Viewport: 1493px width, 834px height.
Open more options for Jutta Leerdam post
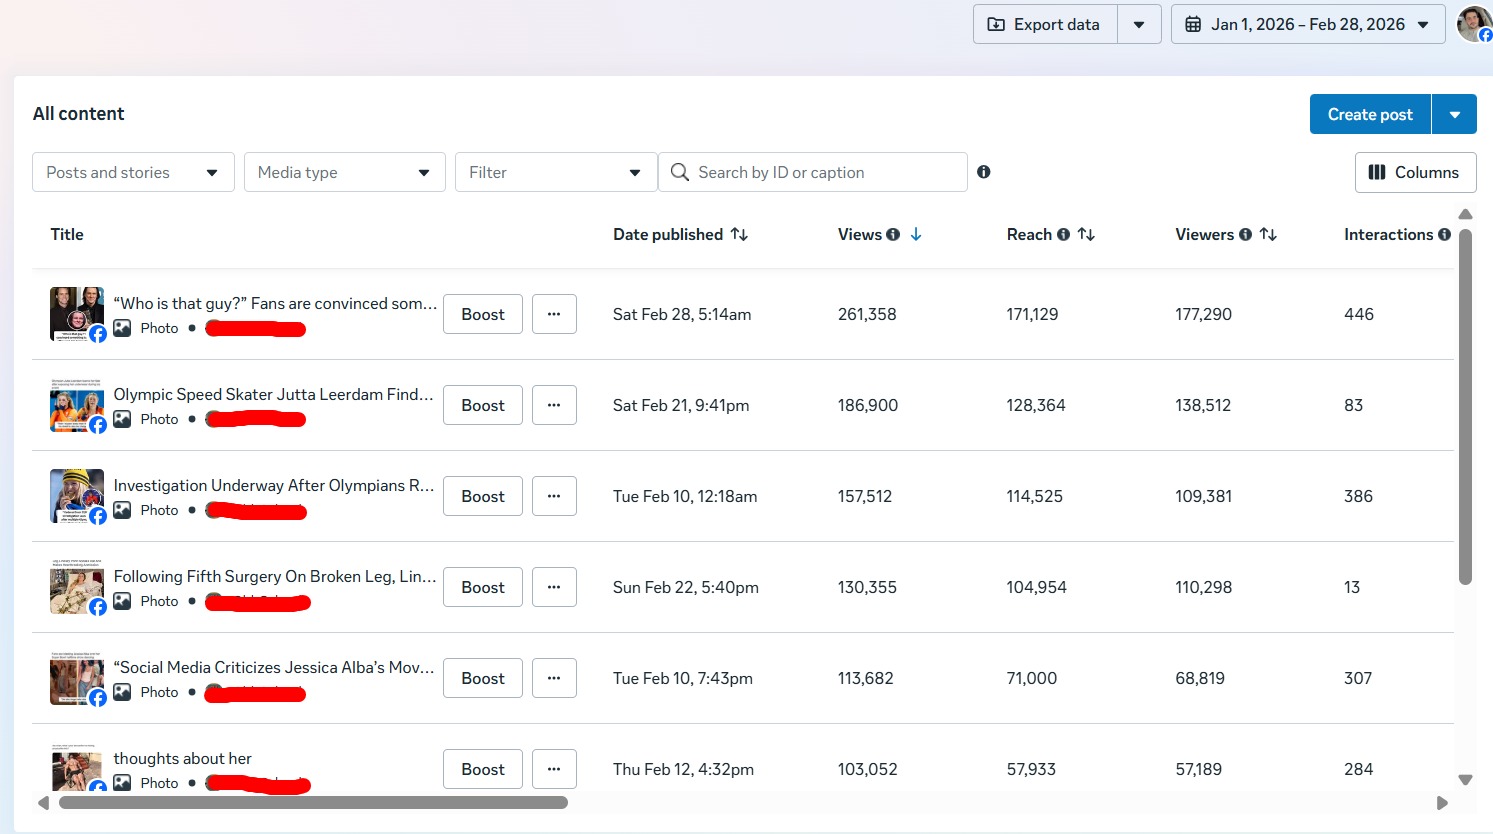pyautogui.click(x=554, y=405)
